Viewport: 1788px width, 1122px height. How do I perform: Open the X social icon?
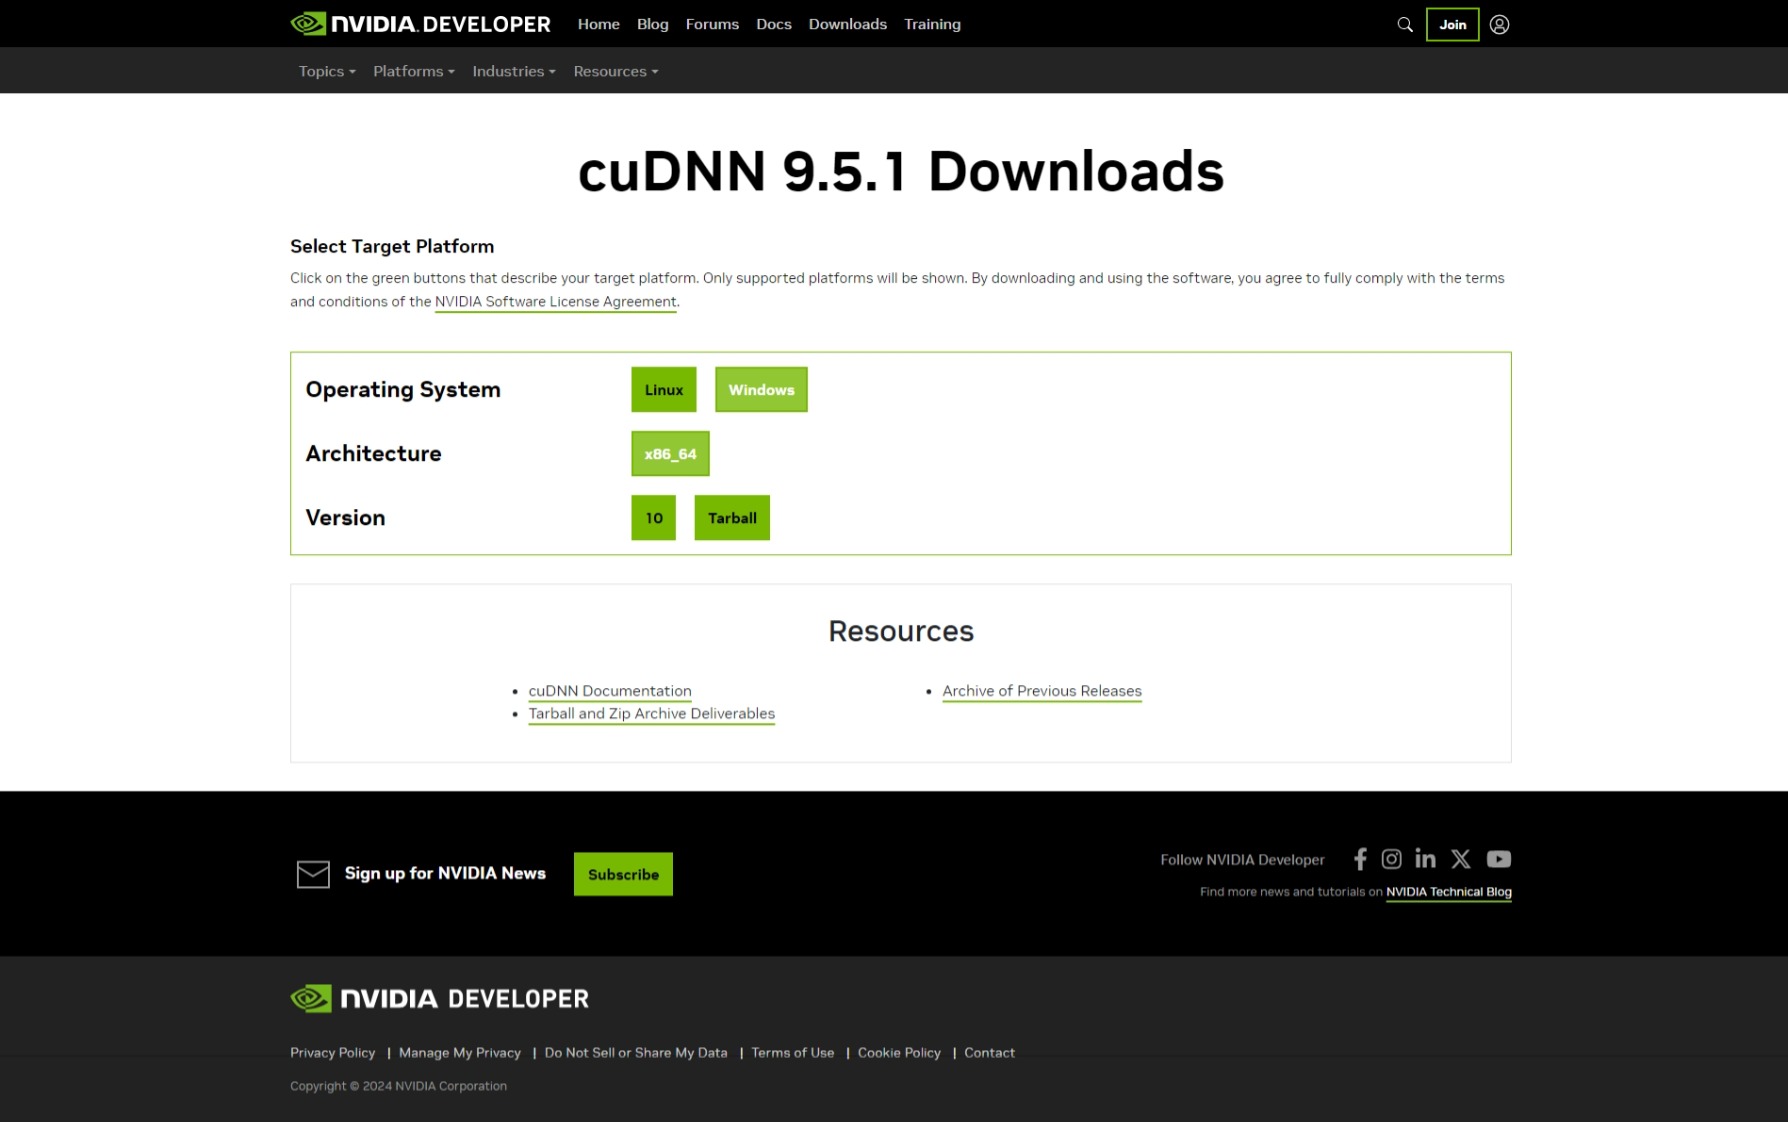(1461, 859)
